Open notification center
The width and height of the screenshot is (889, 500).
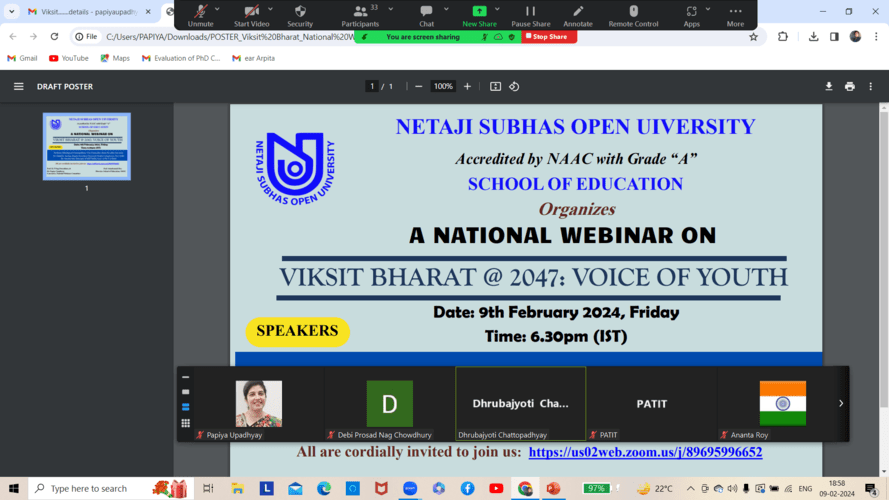(x=871, y=488)
